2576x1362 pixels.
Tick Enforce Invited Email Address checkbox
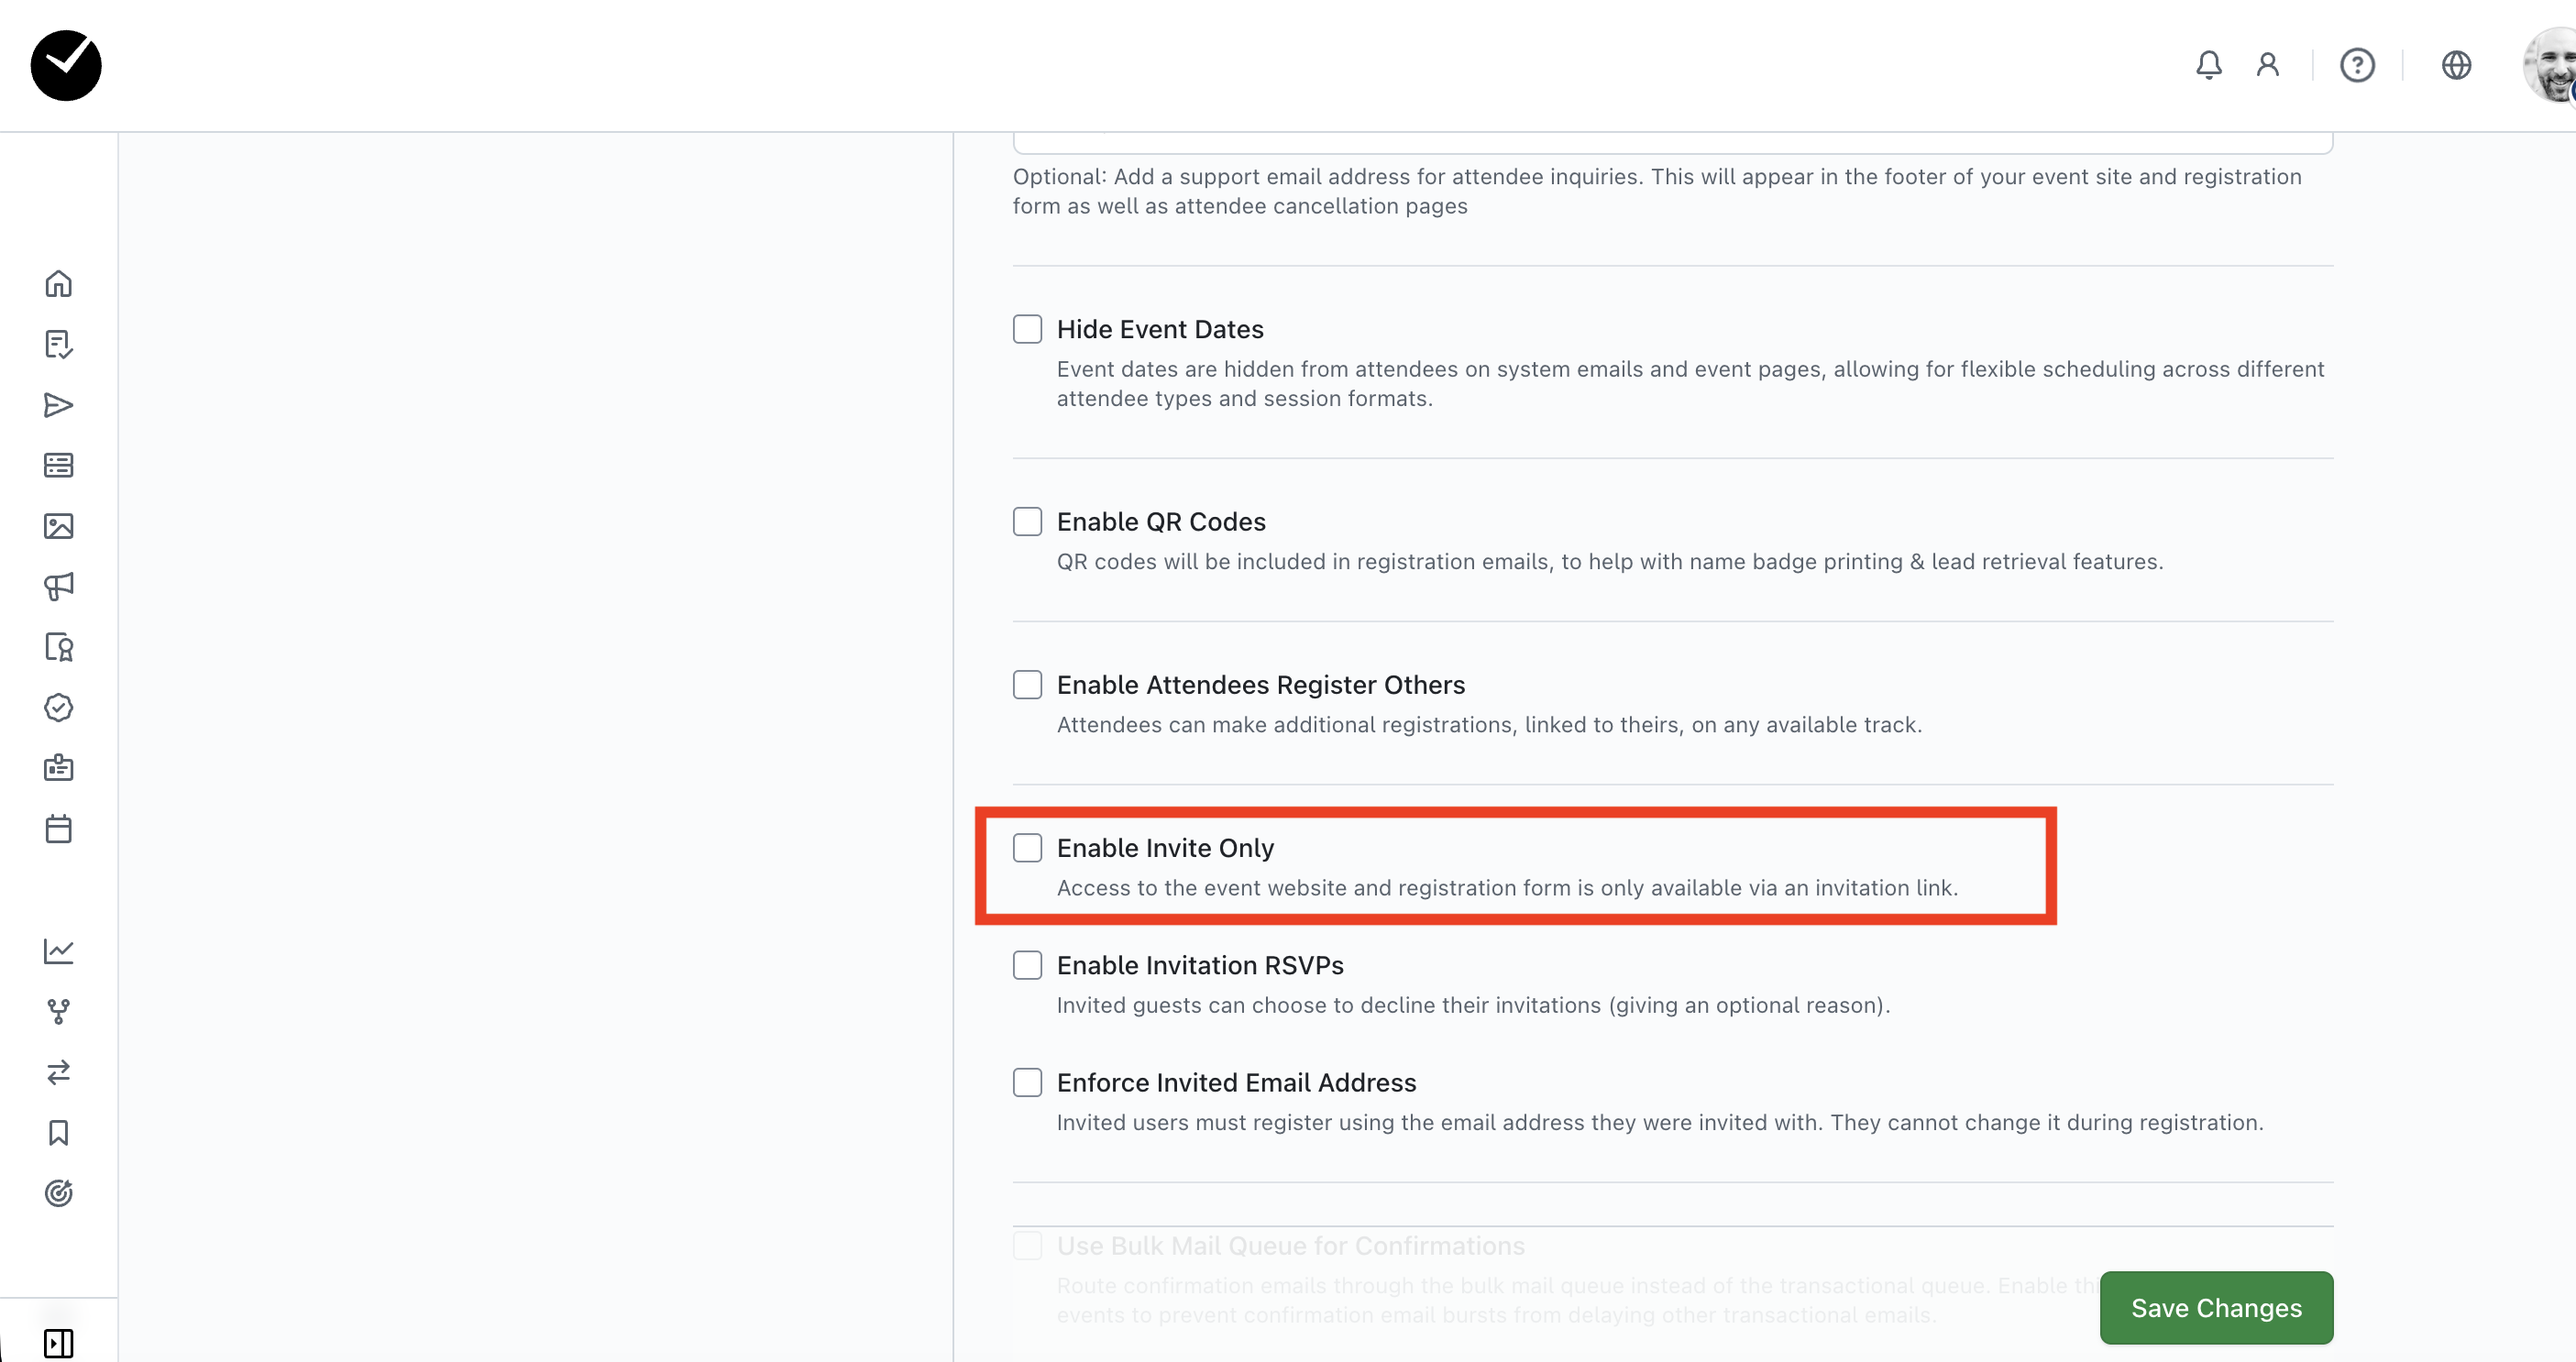pyautogui.click(x=1027, y=1083)
